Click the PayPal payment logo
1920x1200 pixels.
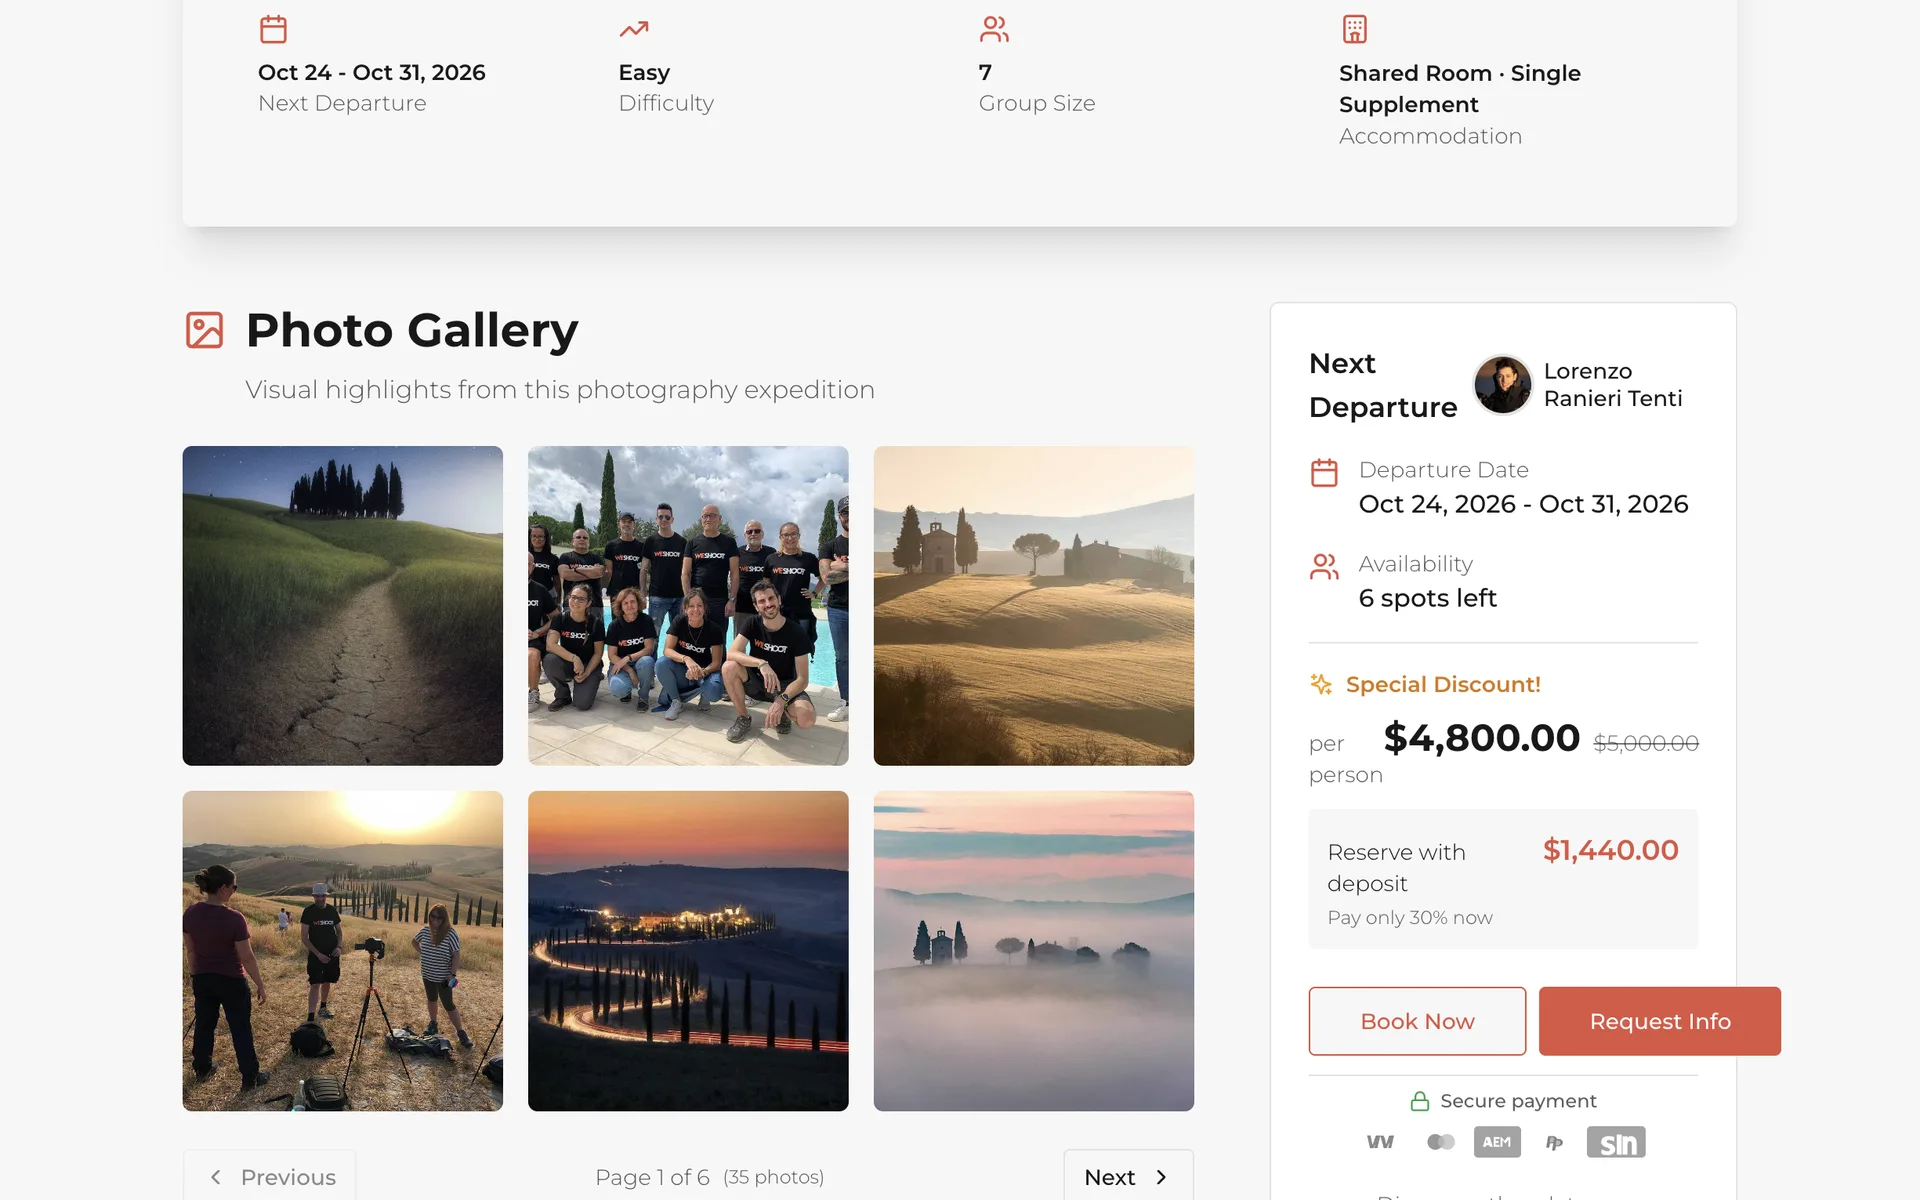1554,1142
